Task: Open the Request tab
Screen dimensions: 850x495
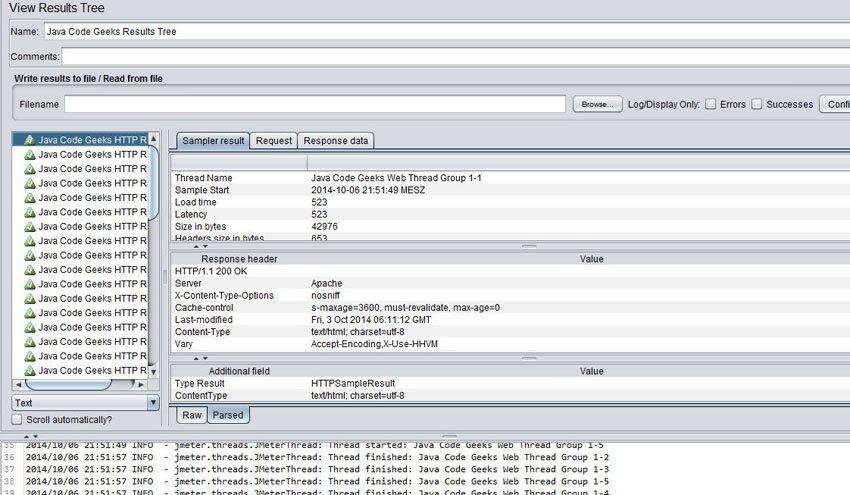Action: 274,141
